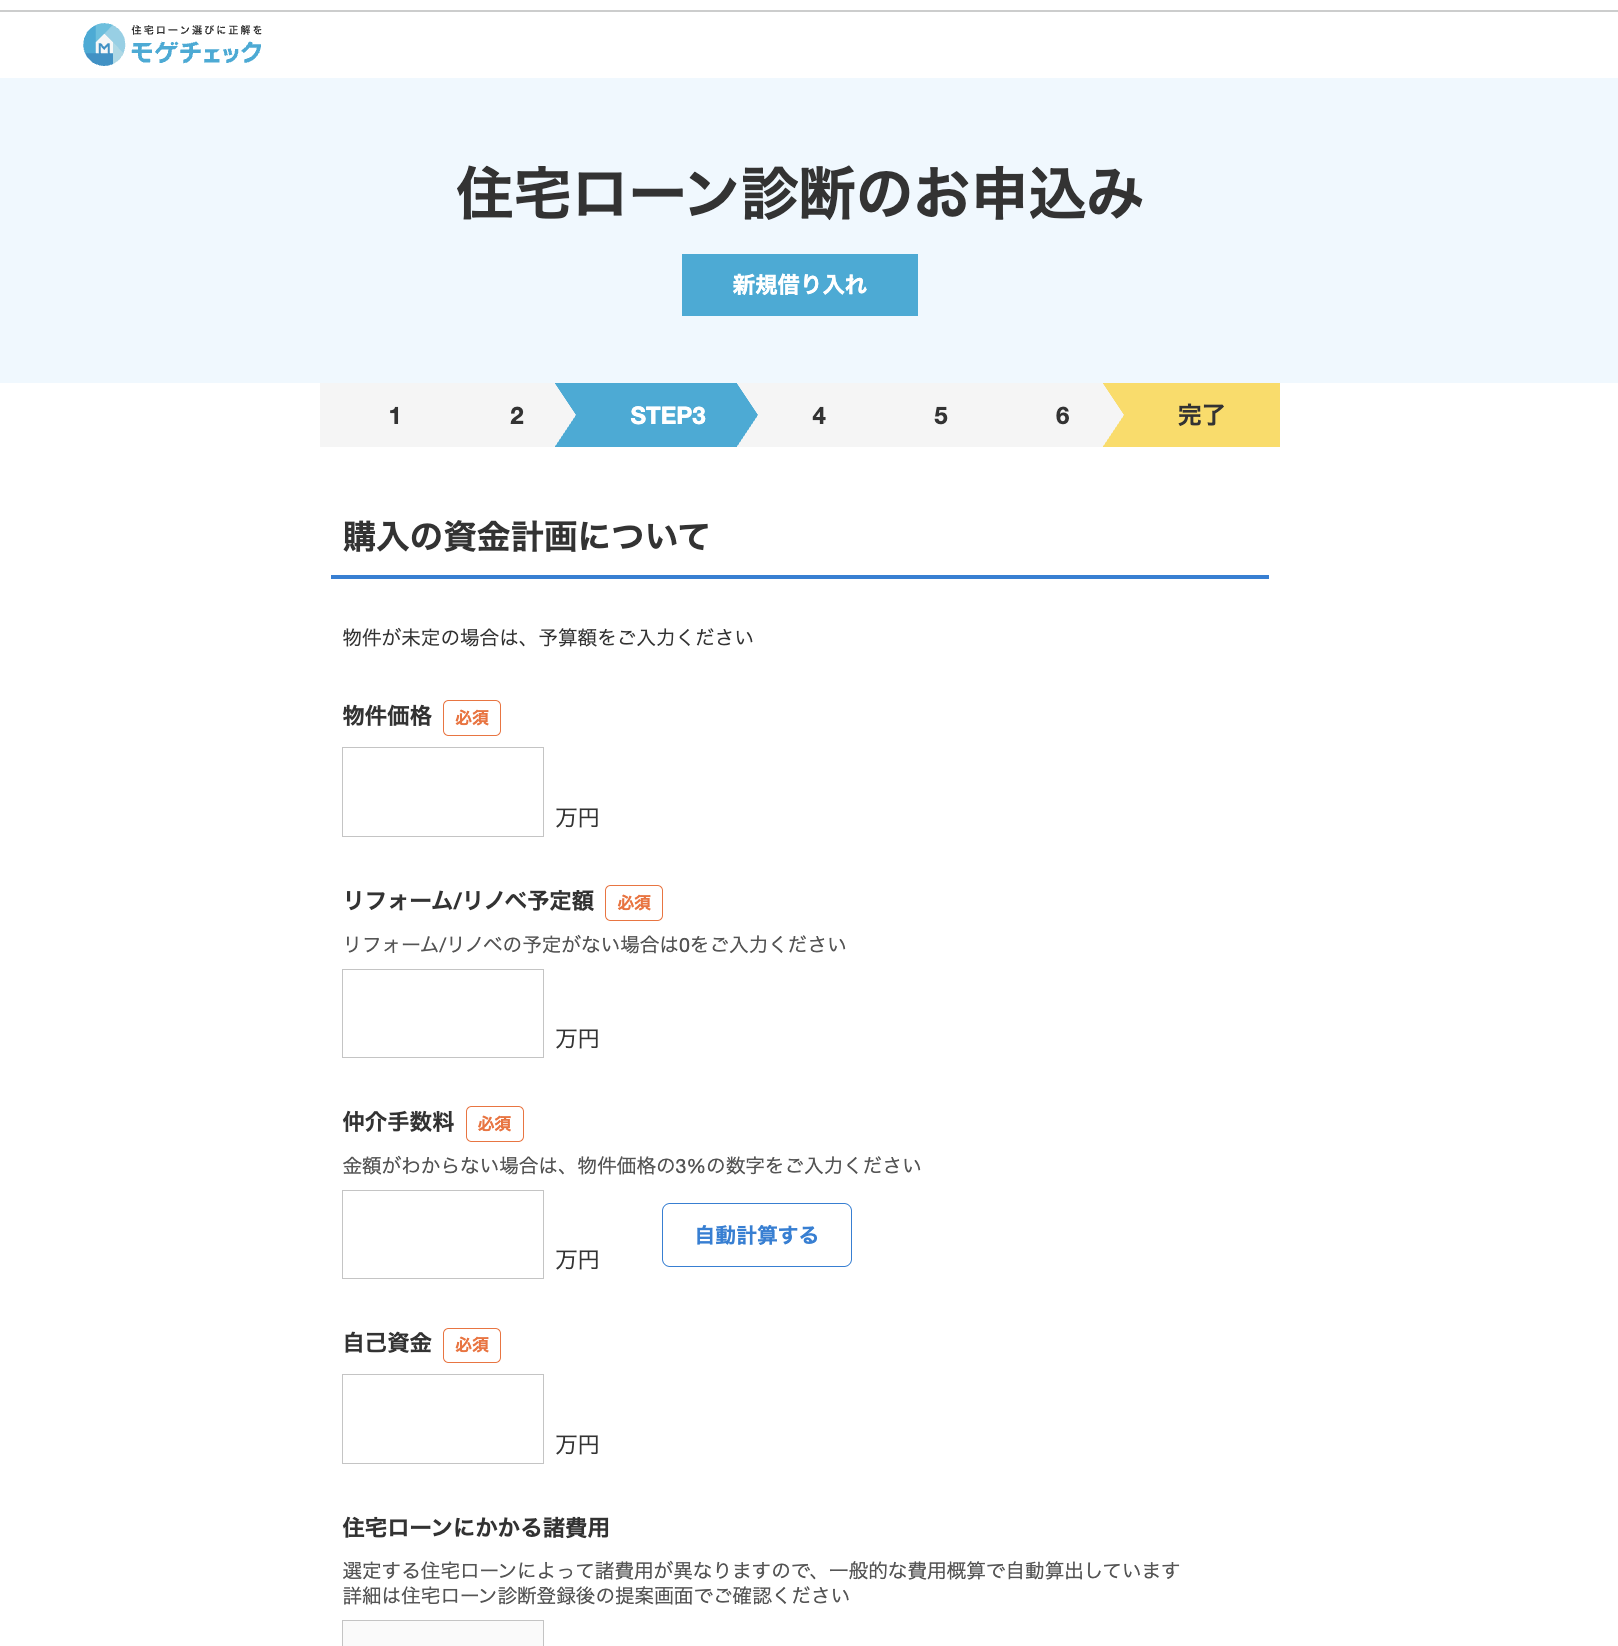Image resolution: width=1618 pixels, height=1646 pixels.
Task: Select the 完了 step indicator
Action: tap(1192, 415)
